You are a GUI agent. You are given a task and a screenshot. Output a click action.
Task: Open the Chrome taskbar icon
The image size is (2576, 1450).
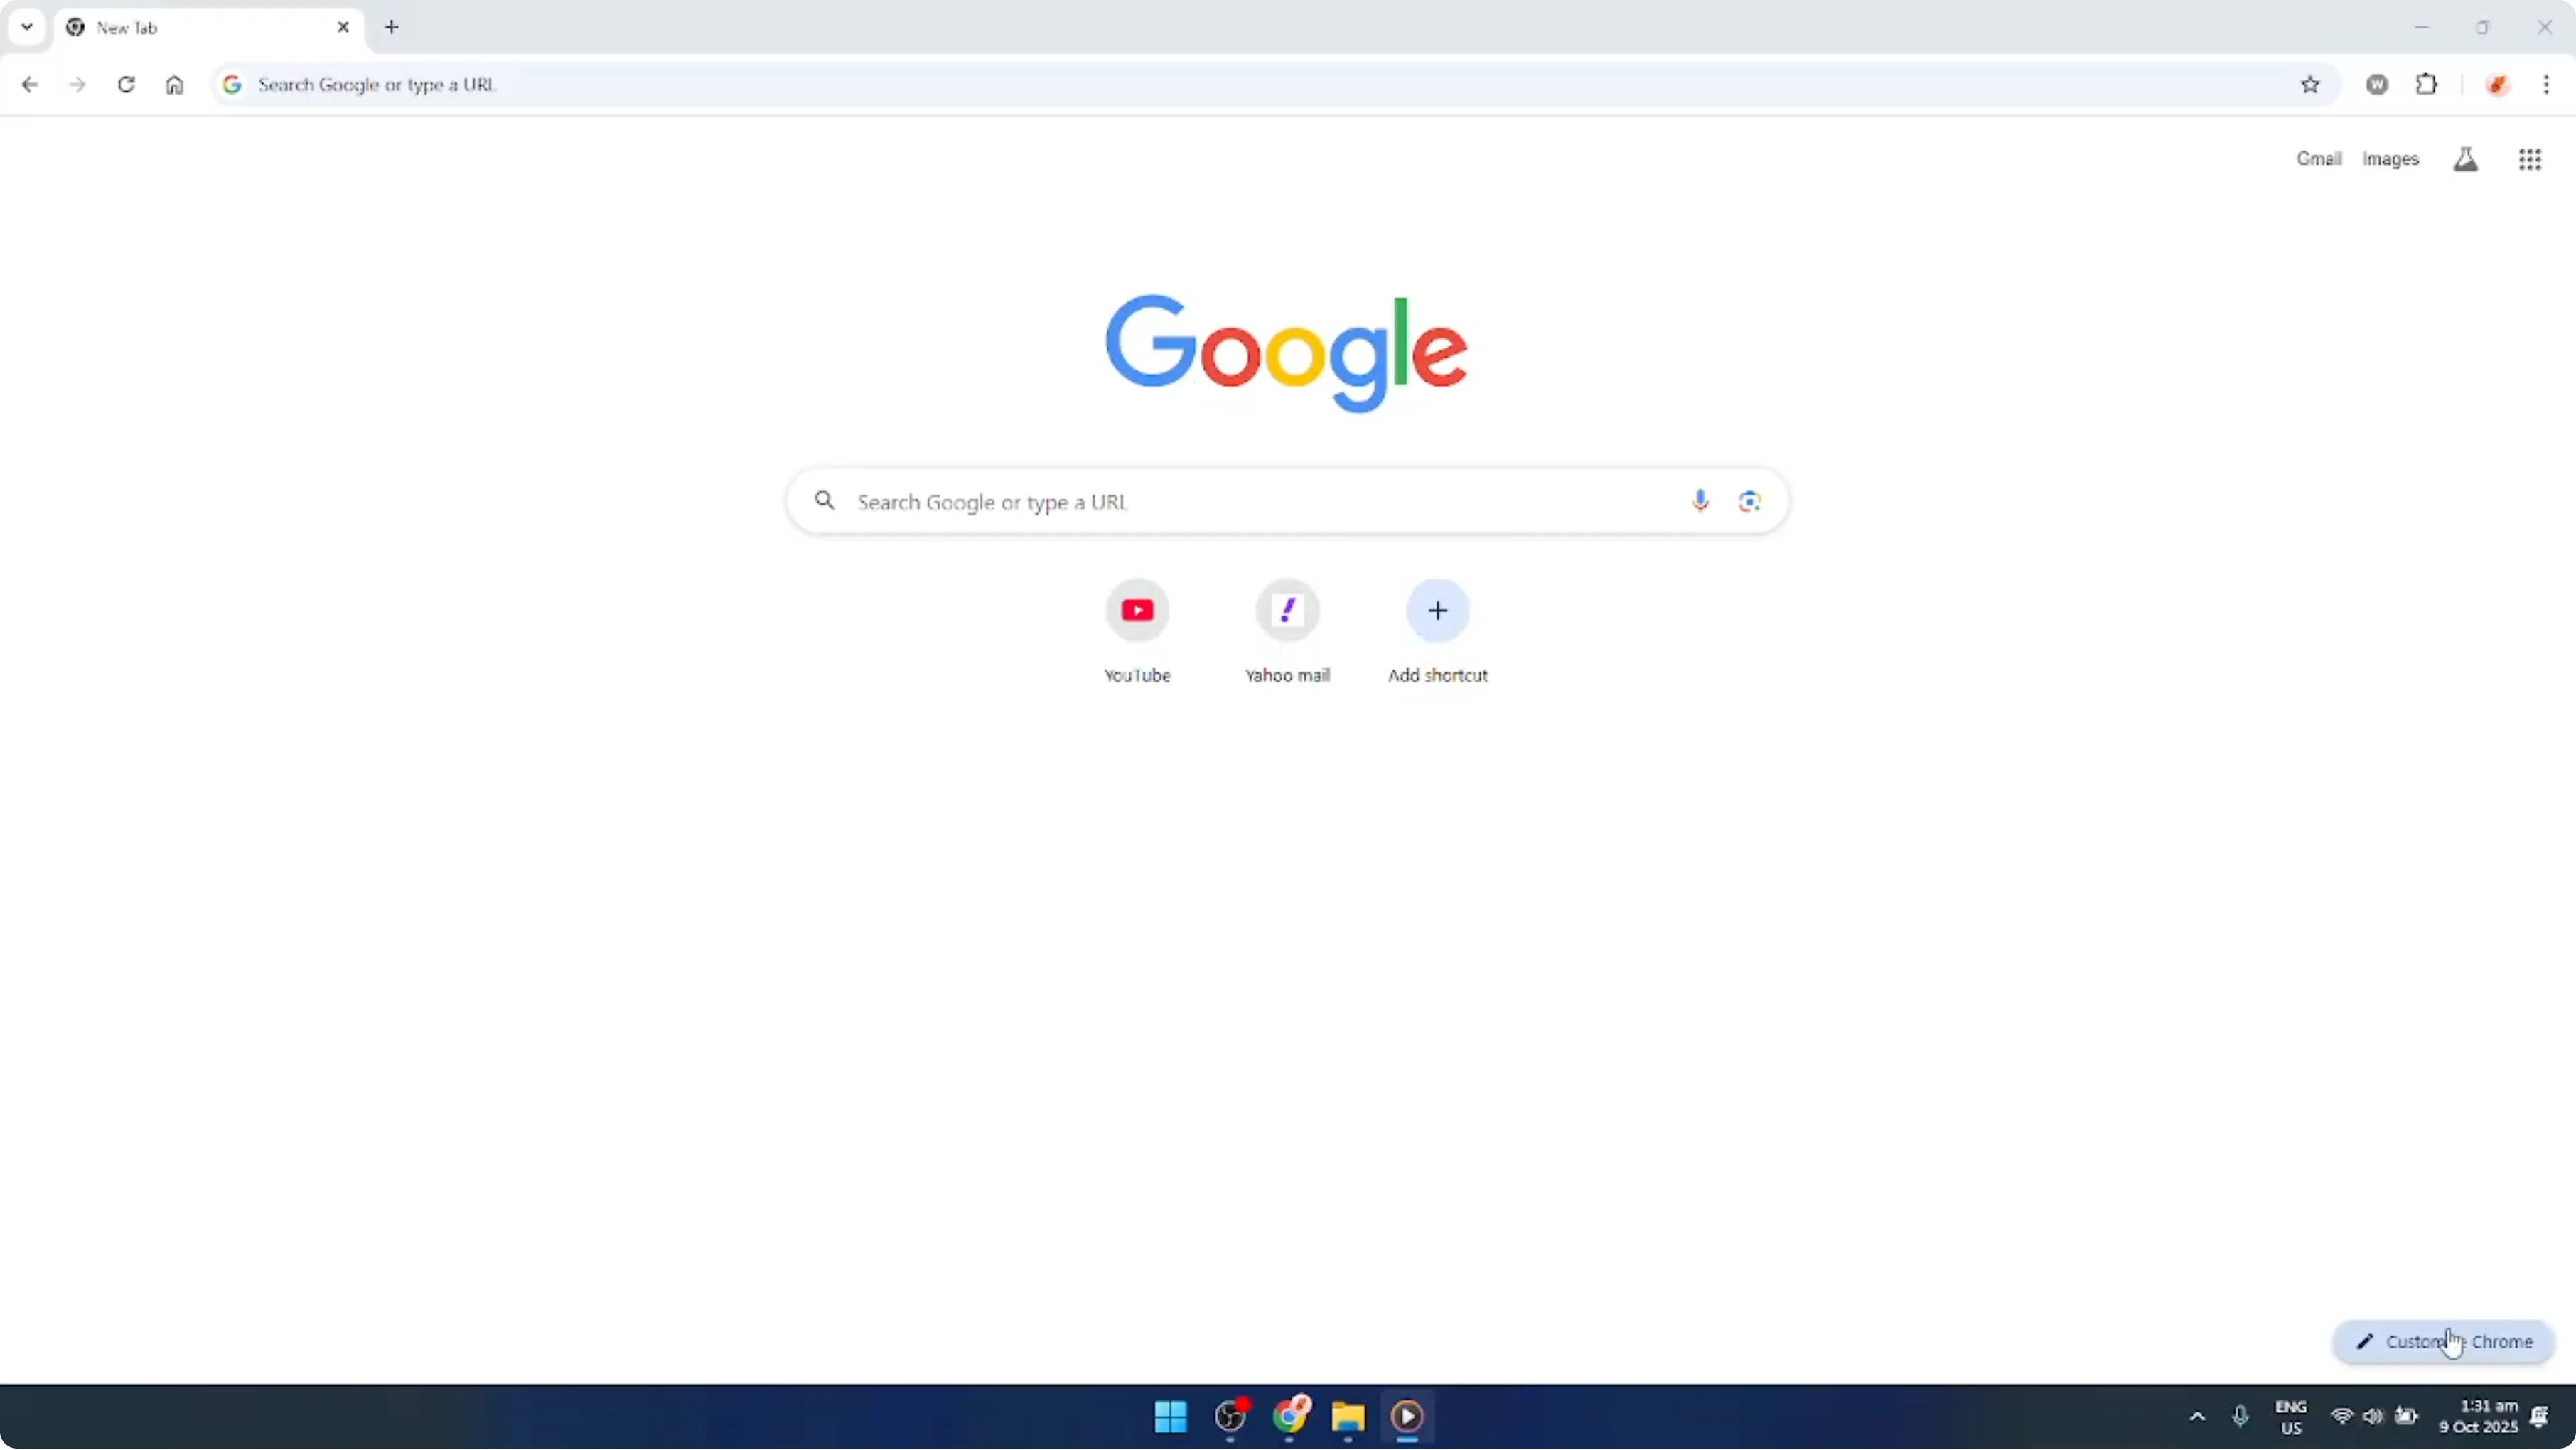tap(1290, 1416)
